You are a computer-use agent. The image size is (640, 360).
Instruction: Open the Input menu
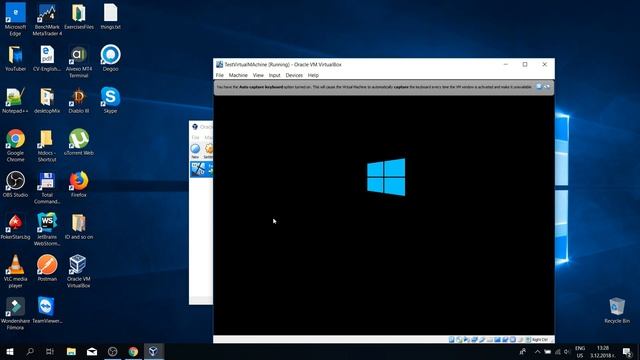[x=274, y=75]
